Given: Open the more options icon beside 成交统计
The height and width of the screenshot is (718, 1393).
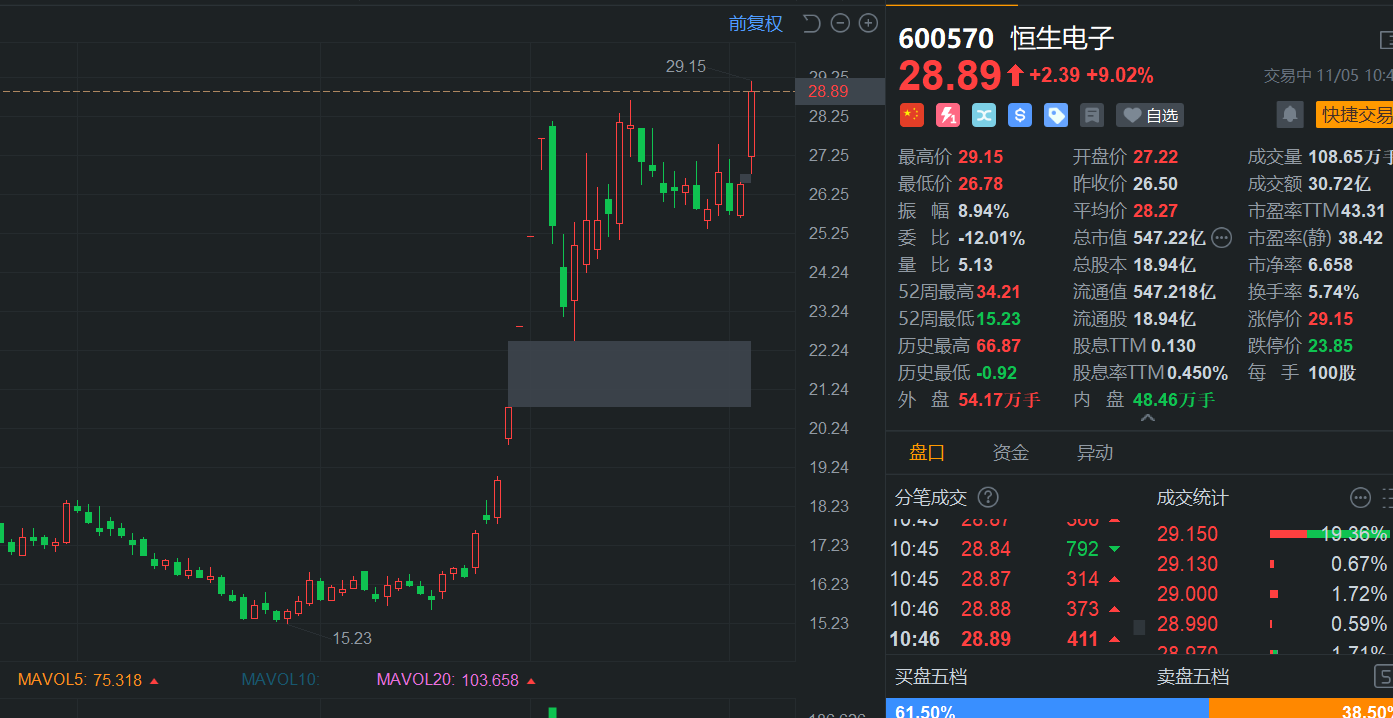Looking at the screenshot, I should point(1360,497).
